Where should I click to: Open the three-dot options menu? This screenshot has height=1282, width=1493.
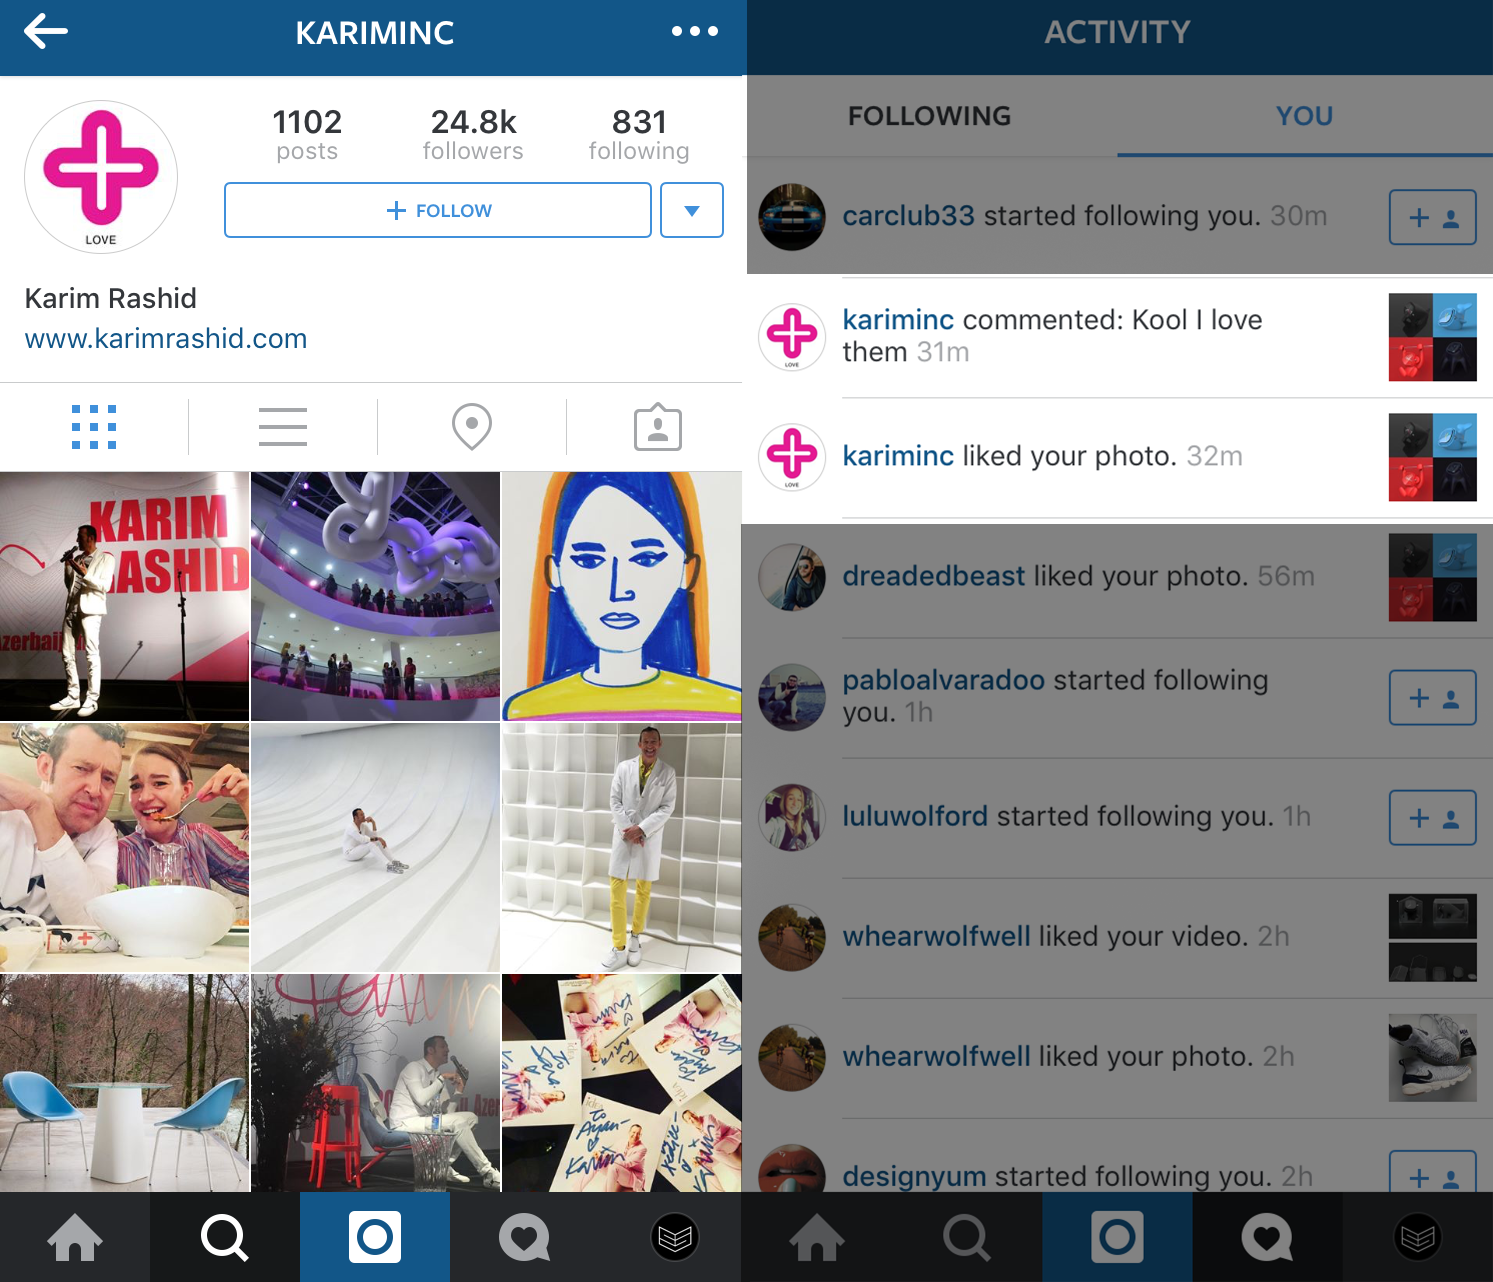tap(695, 31)
